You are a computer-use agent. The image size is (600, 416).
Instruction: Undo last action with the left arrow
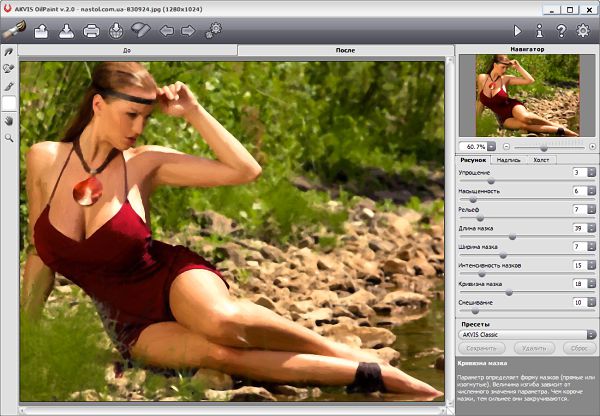coord(166,31)
